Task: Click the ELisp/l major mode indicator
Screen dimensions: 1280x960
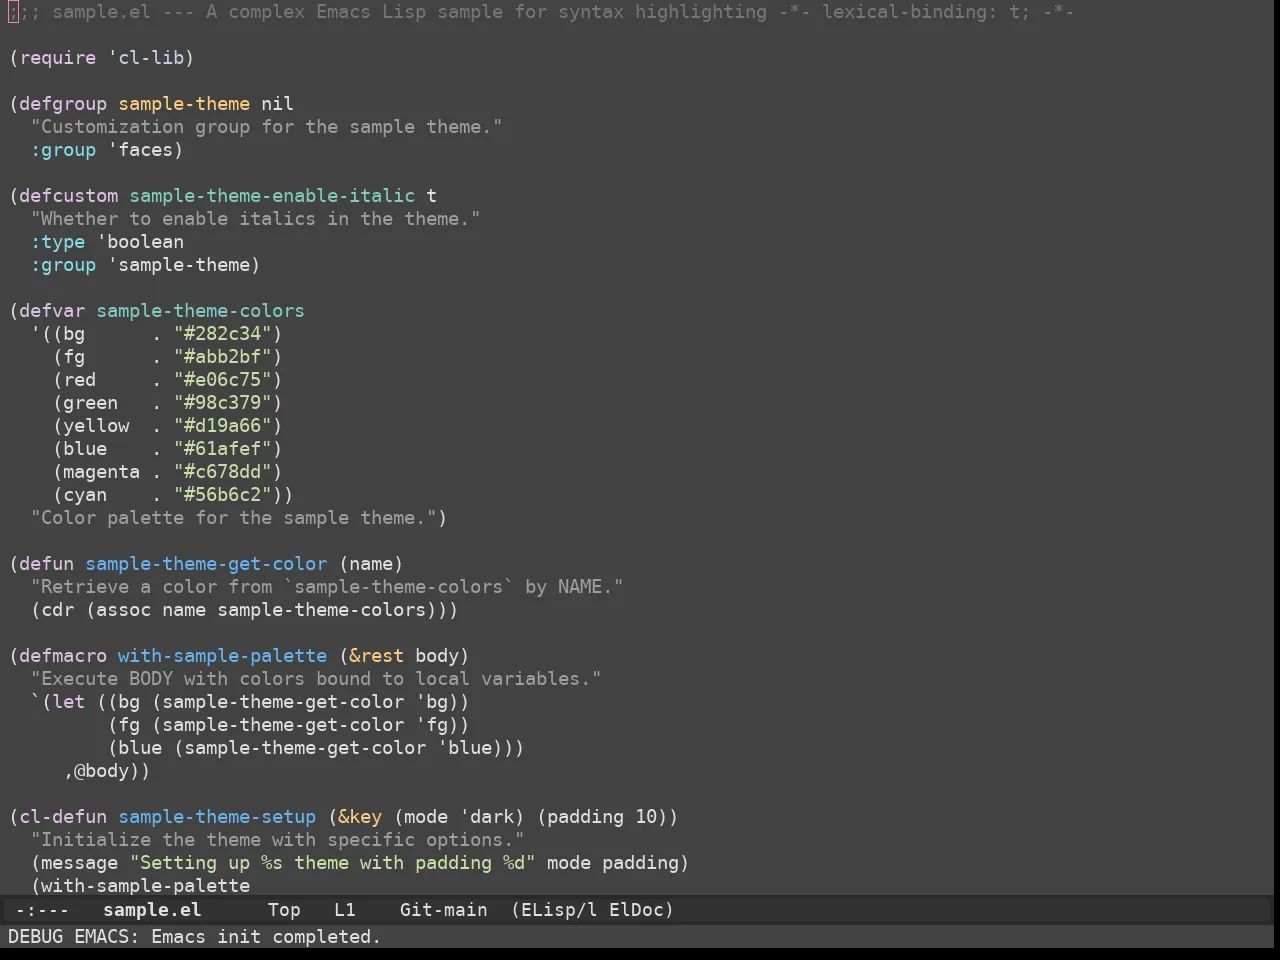Action: (x=554, y=910)
